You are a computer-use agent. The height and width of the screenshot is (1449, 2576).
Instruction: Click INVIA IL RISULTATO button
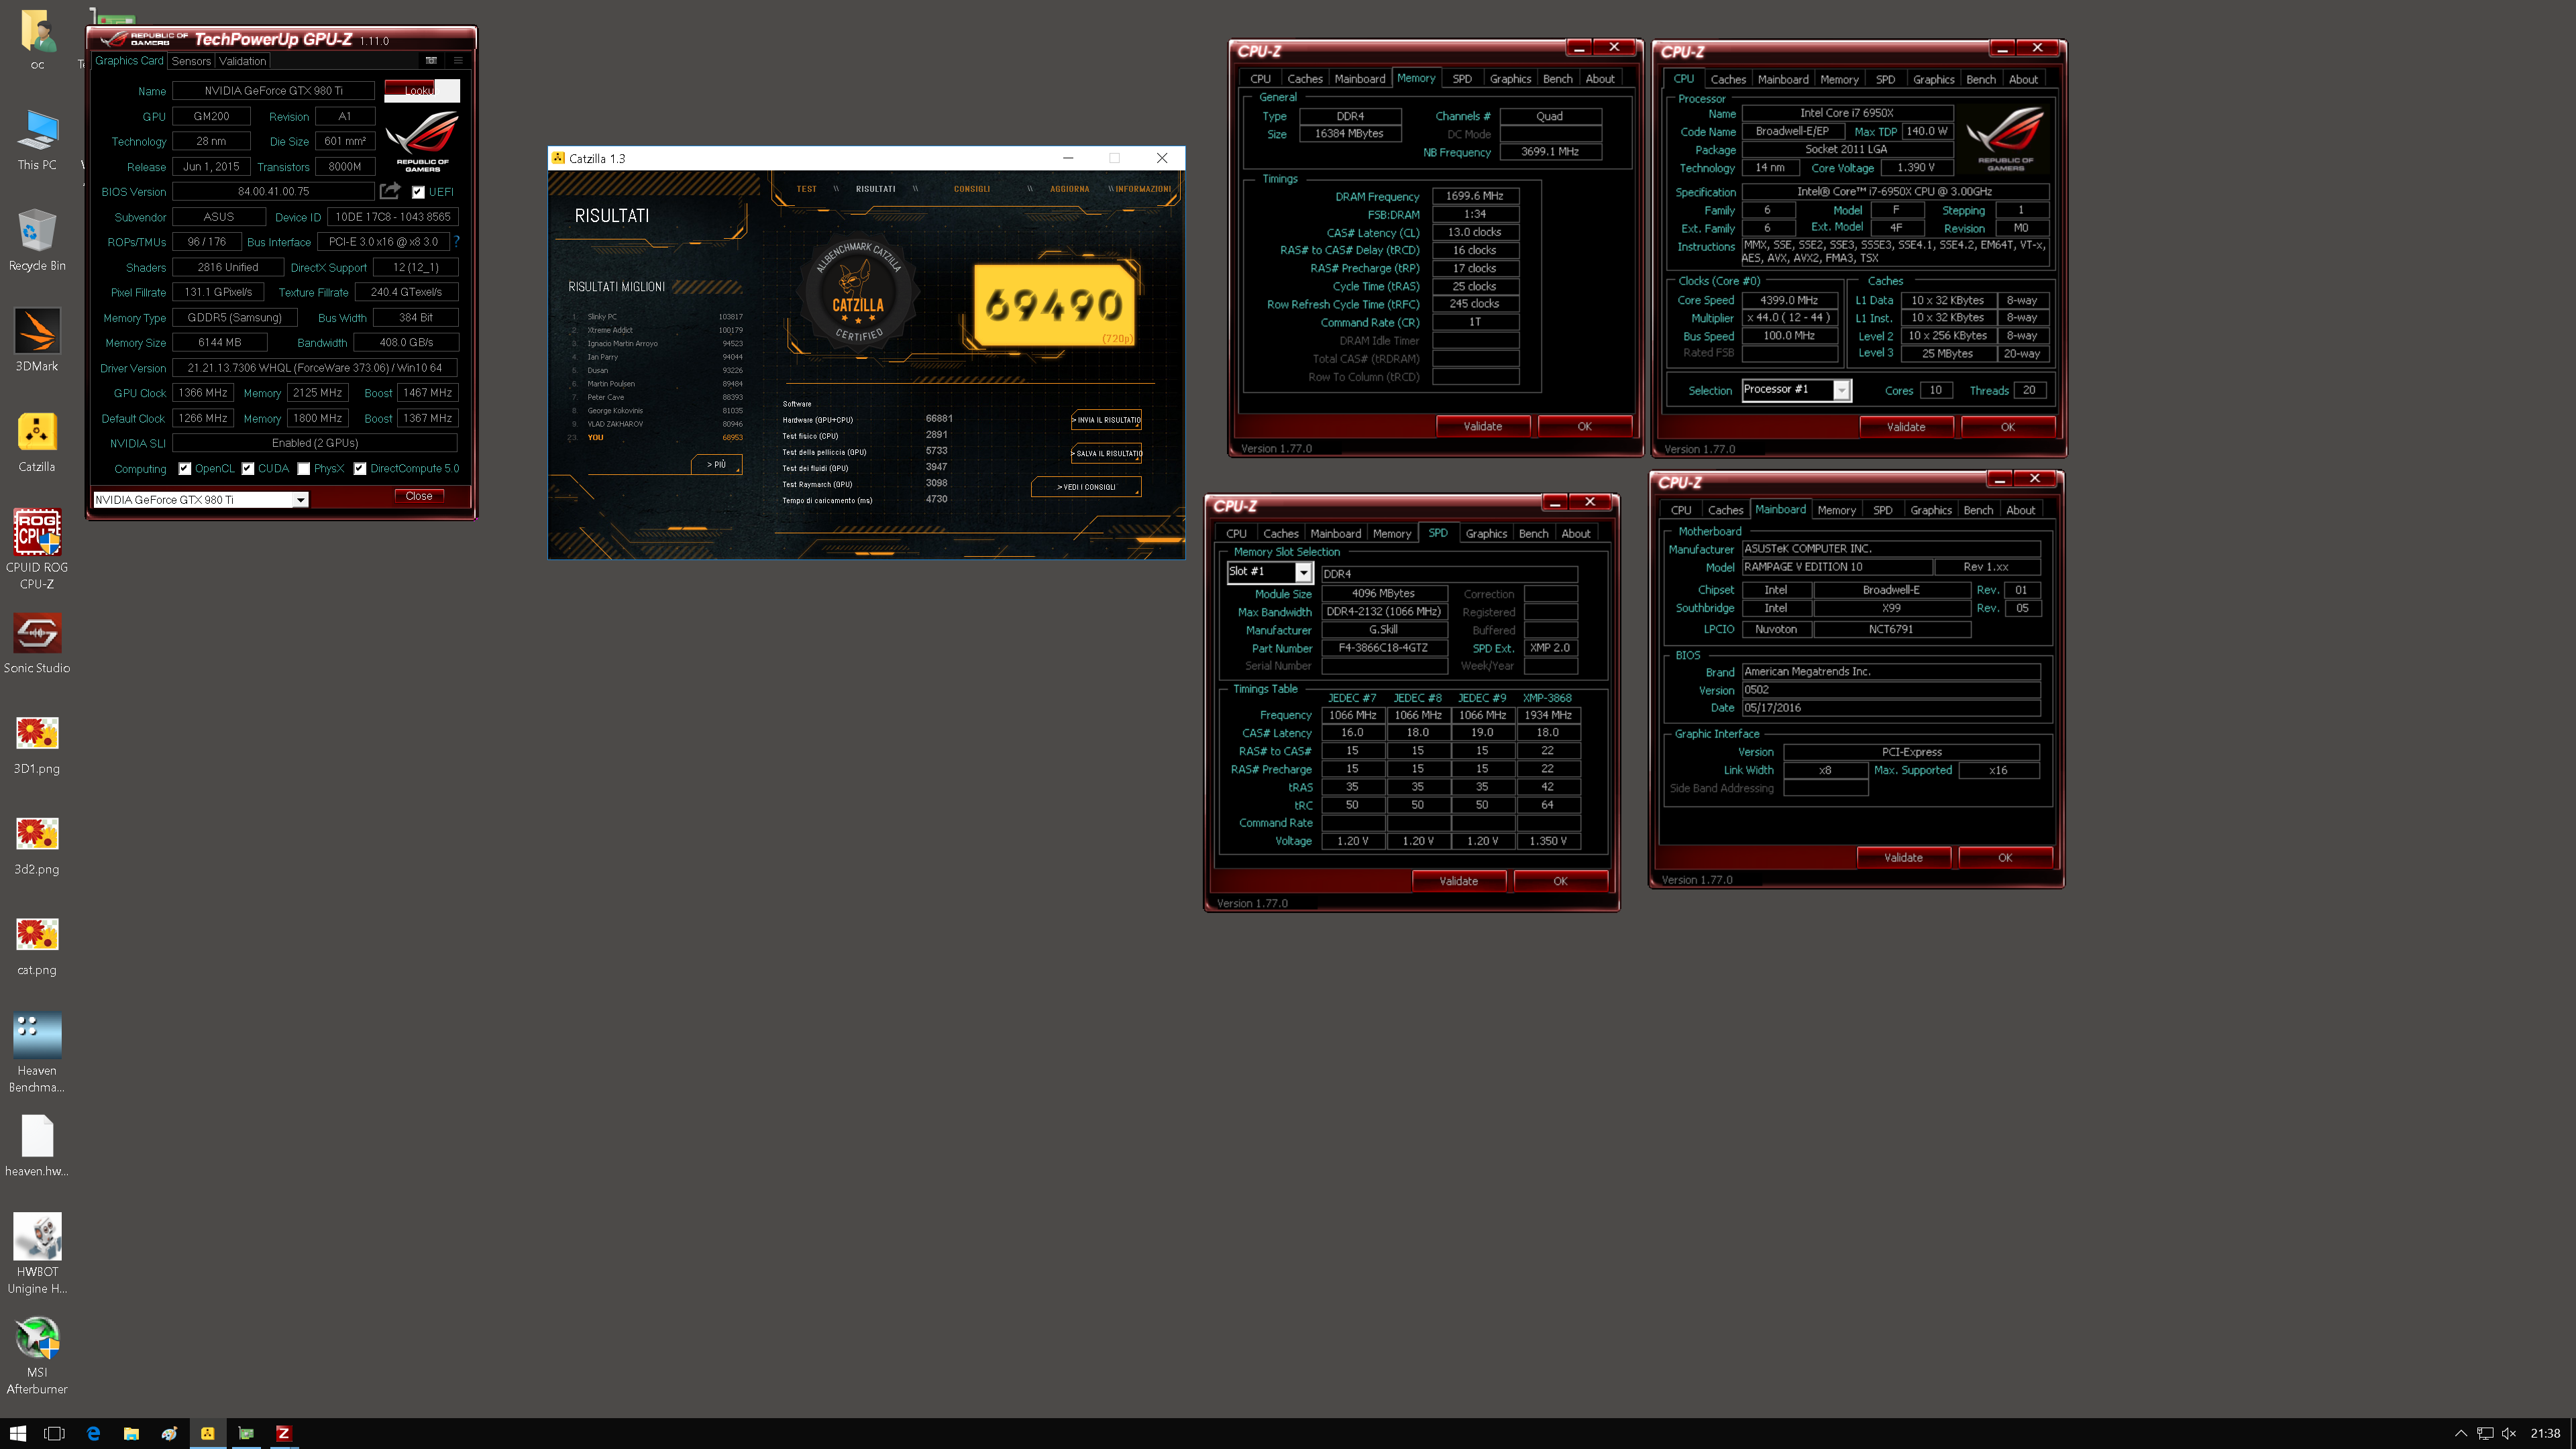click(1106, 420)
